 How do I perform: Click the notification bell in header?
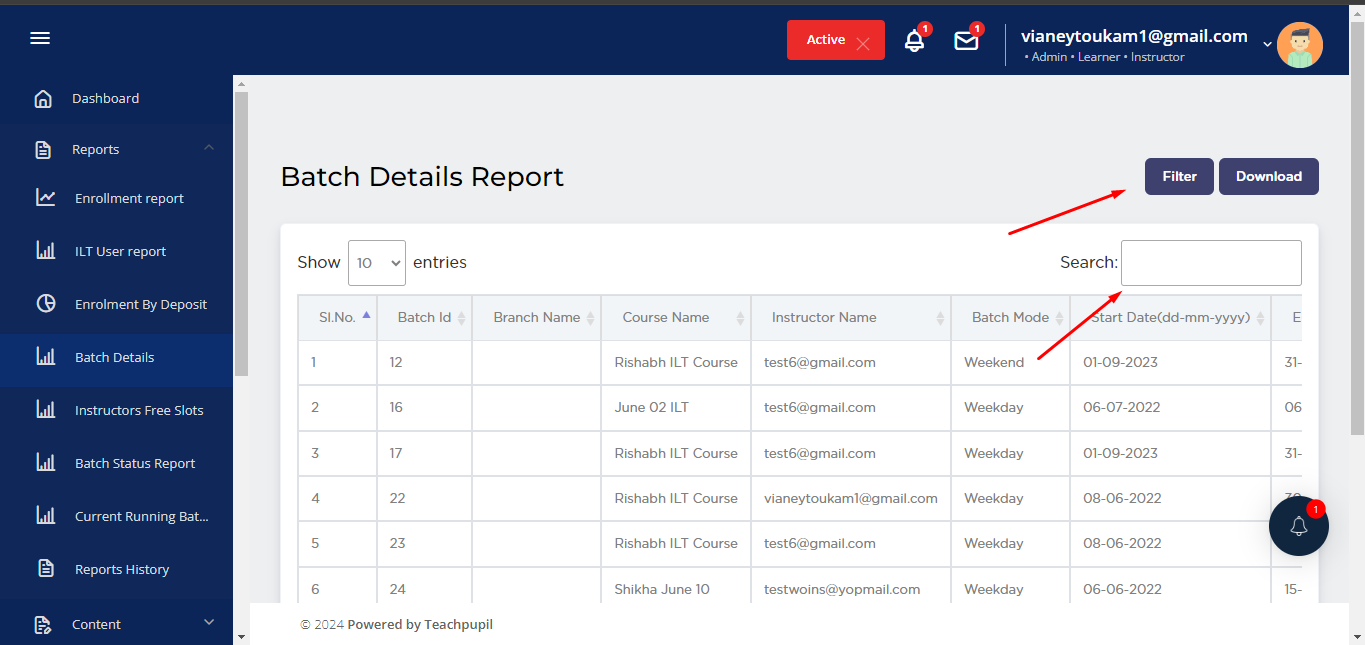(914, 41)
